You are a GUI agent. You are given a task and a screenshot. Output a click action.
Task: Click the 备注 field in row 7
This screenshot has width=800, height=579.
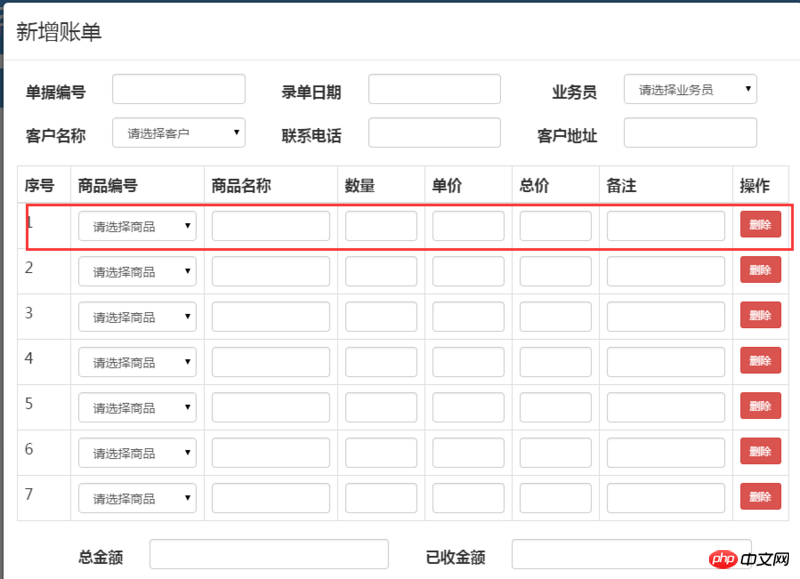(x=665, y=498)
